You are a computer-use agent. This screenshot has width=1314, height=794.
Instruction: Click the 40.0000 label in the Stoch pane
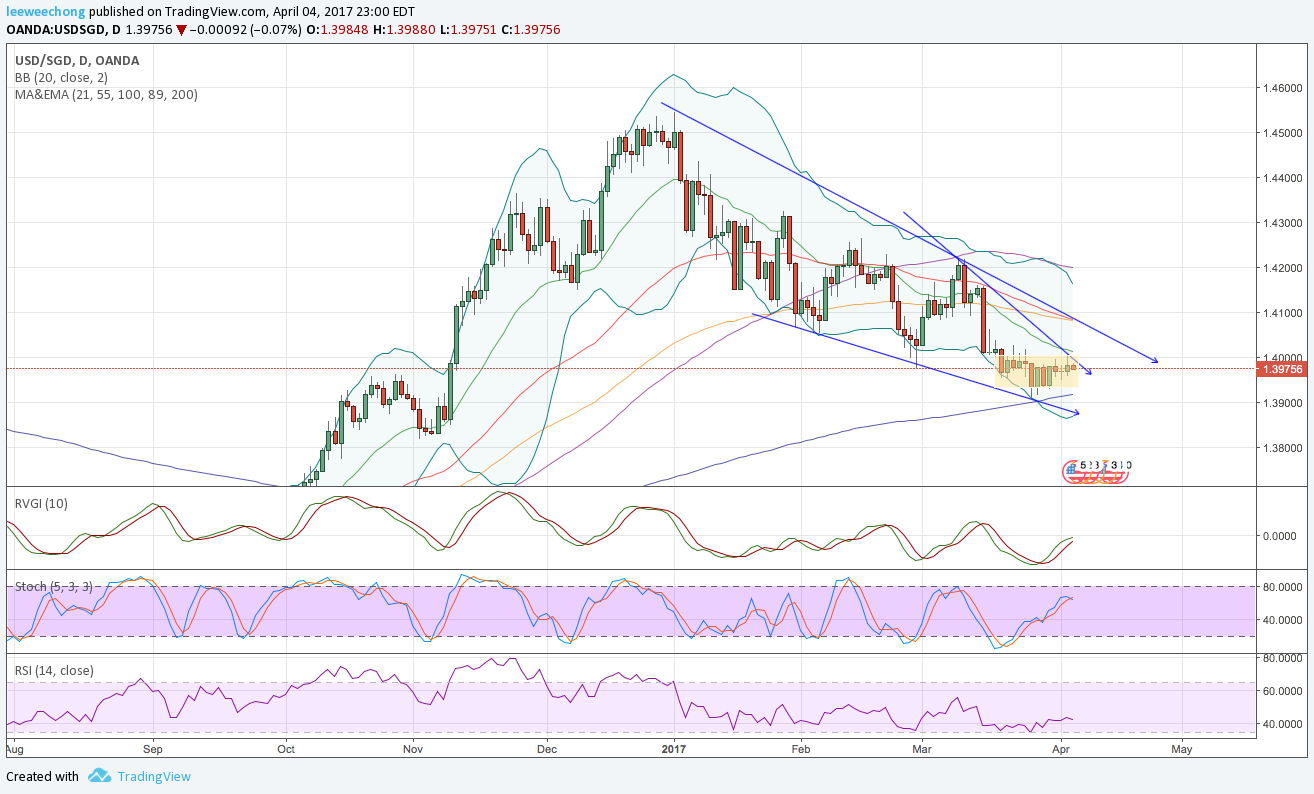1283,620
